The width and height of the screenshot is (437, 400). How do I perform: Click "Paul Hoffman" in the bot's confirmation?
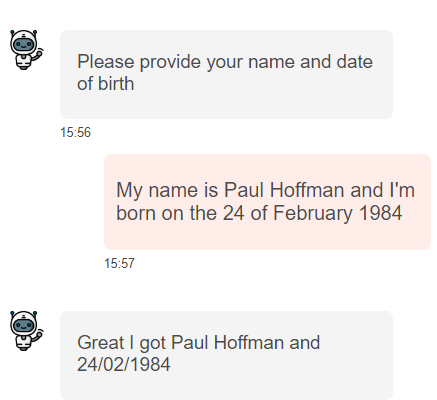pos(227,343)
